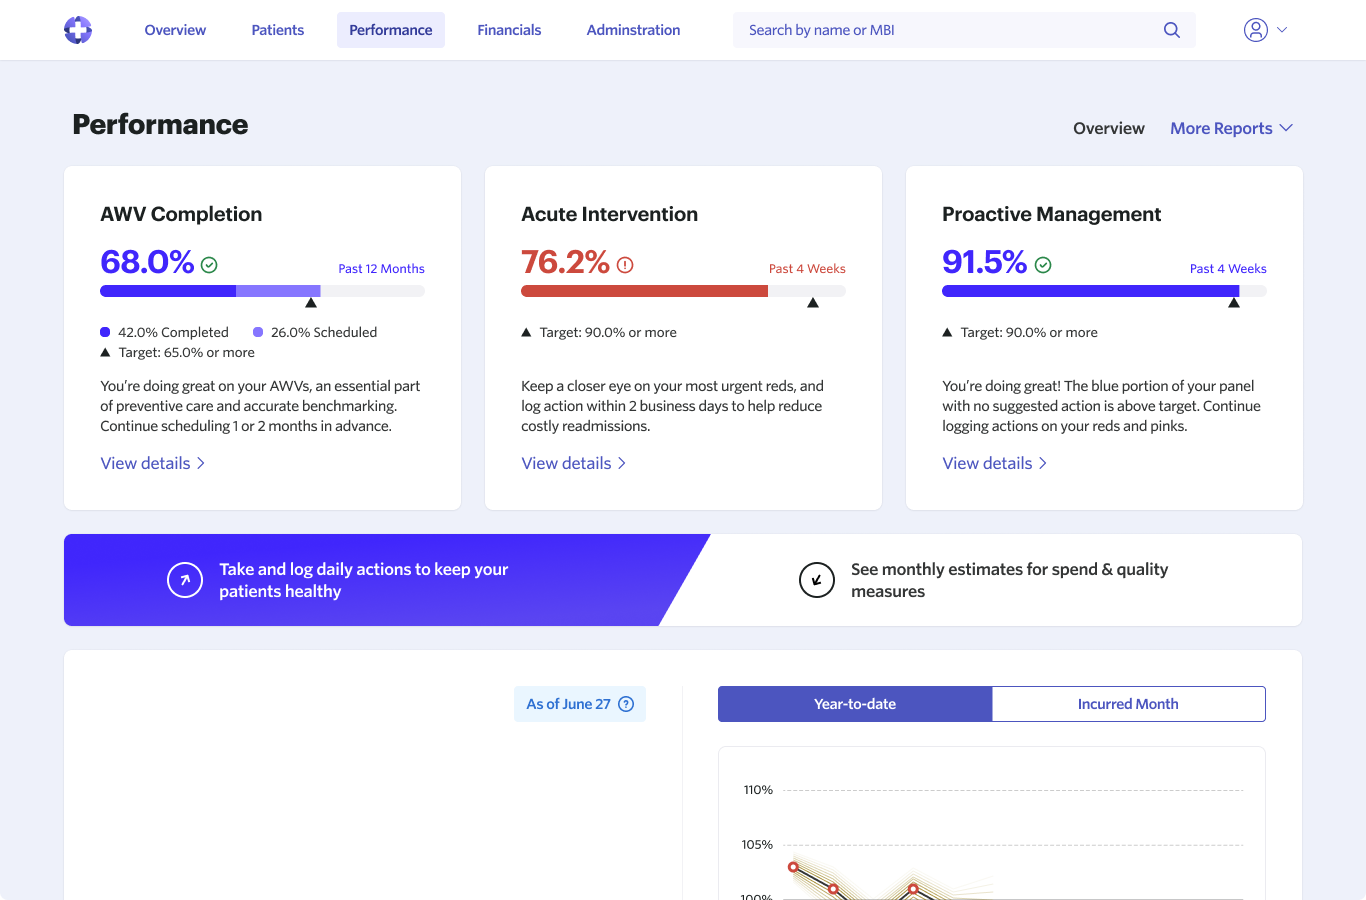The image size is (1366, 900).
Task: Go to the Financials tab
Action: tap(509, 30)
